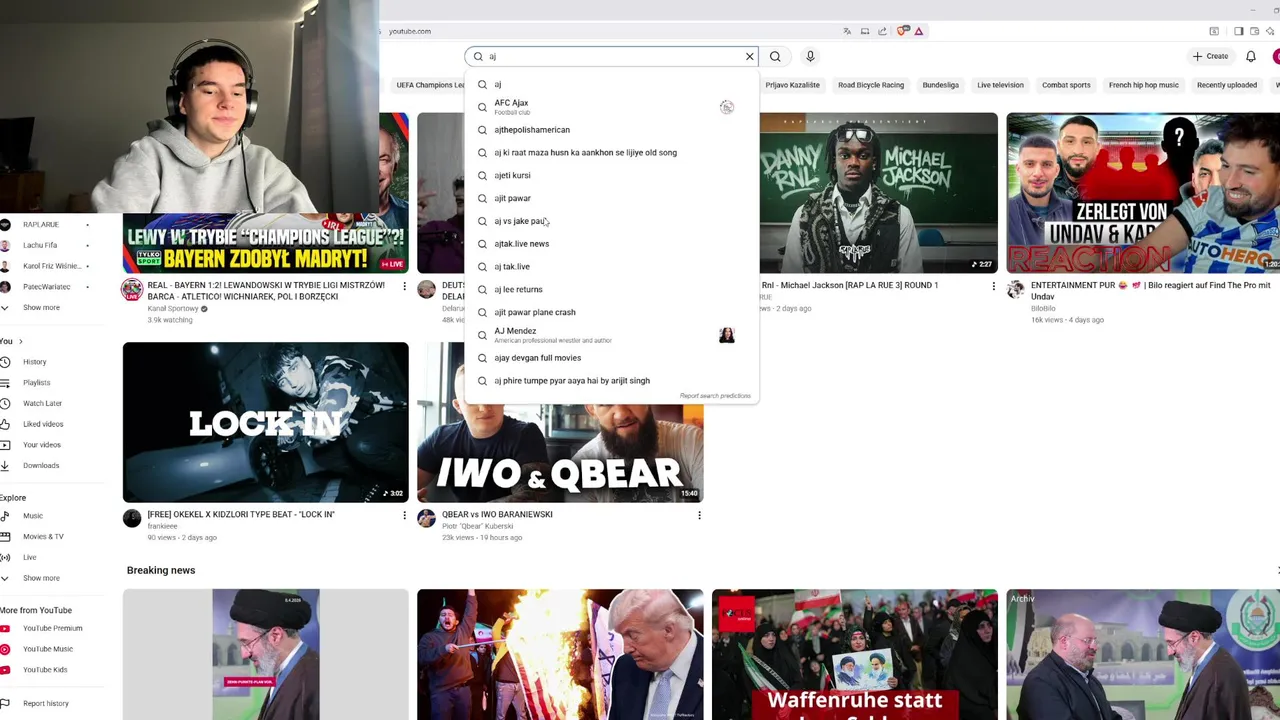1280x720 pixels.
Task: Expand subscriptions with 'Show more'
Action: click(41, 308)
